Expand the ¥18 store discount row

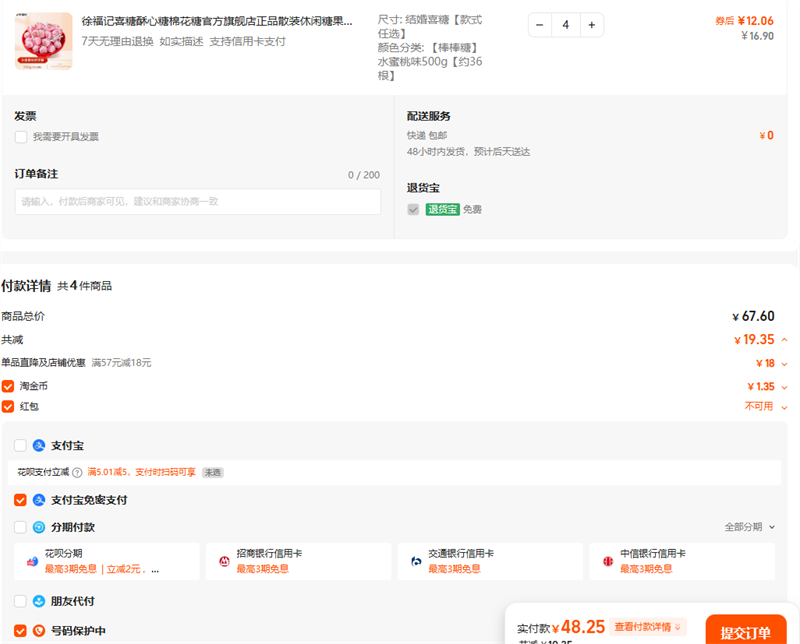(784, 364)
